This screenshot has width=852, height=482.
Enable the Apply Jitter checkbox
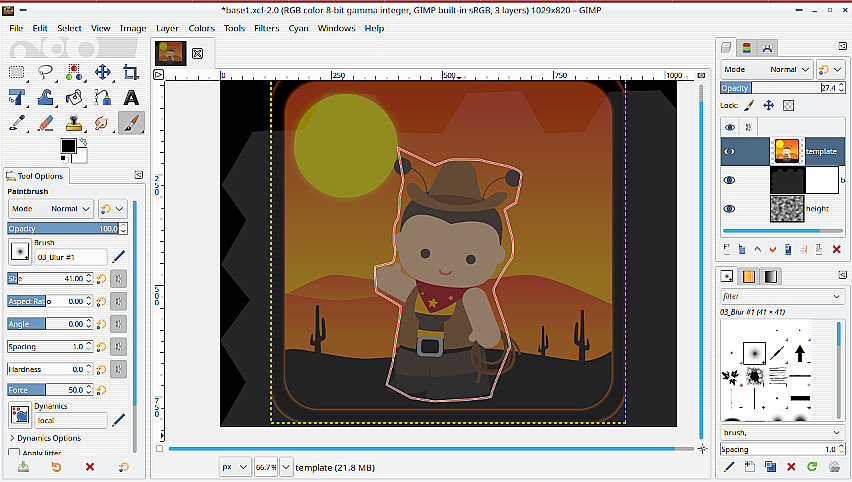point(14,453)
